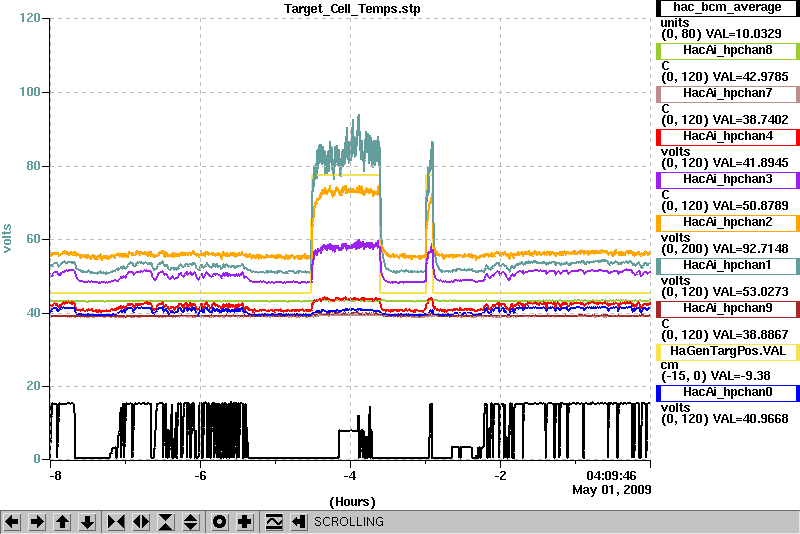Click the VAL=50.8789 reading text
The height and width of the screenshot is (534, 800).
coord(751,206)
